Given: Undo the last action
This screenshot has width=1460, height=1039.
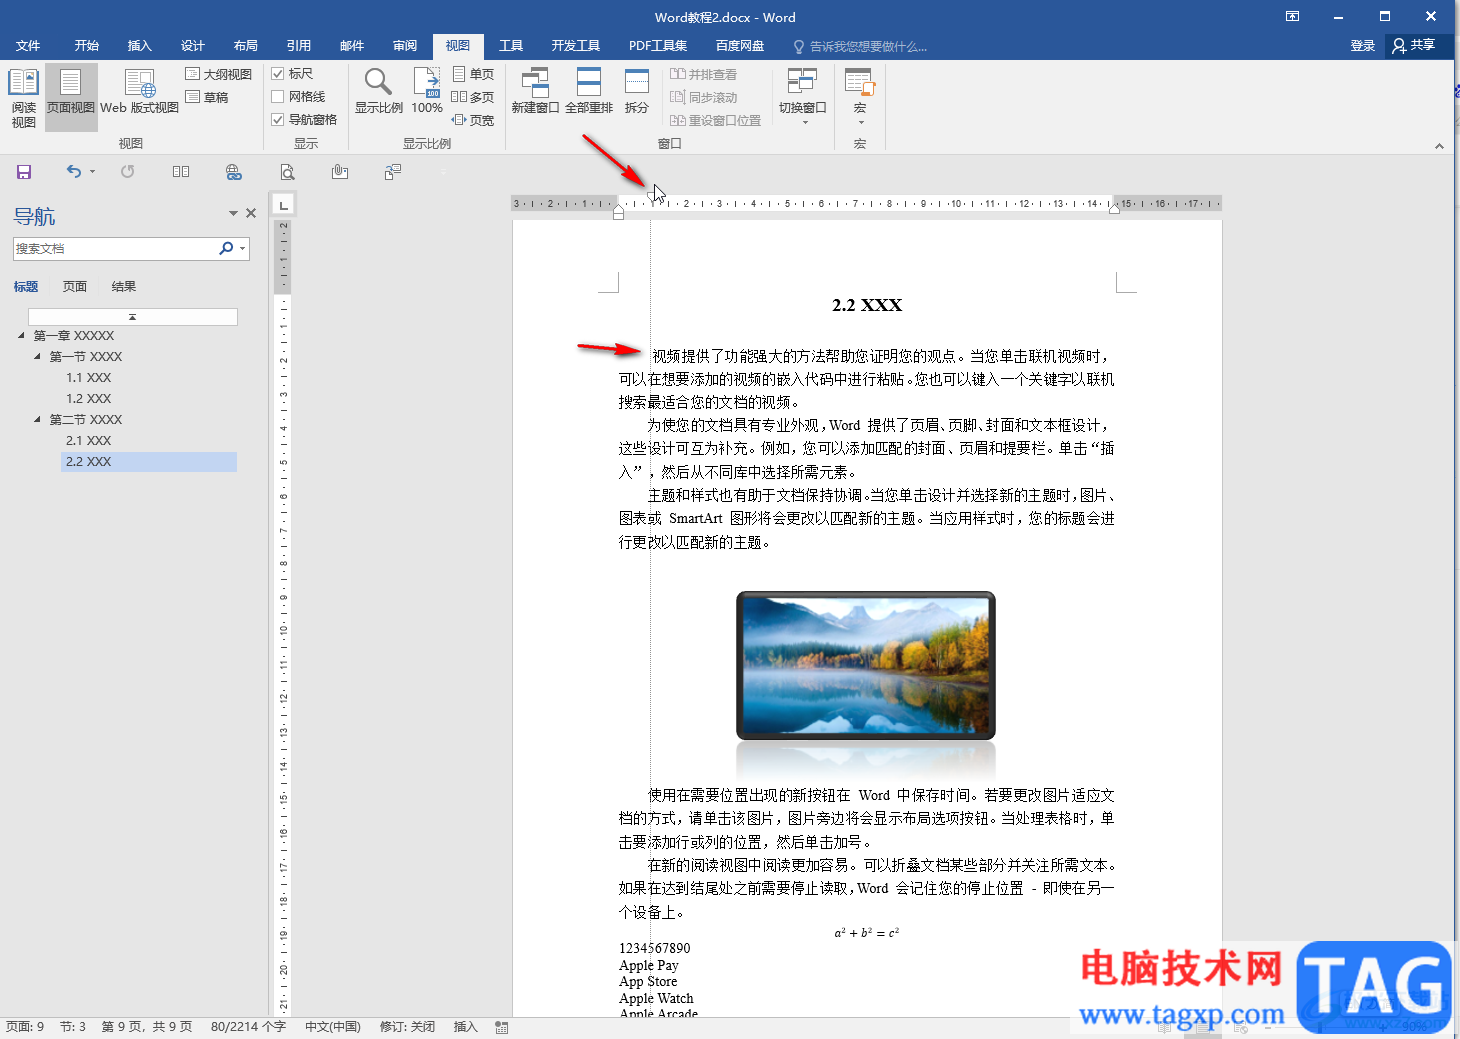Looking at the screenshot, I should click(x=74, y=172).
